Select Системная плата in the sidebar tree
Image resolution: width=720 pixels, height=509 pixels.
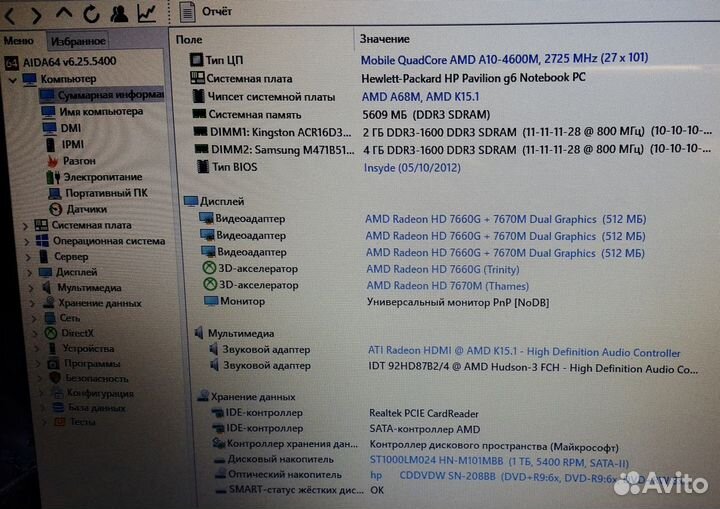click(84, 225)
